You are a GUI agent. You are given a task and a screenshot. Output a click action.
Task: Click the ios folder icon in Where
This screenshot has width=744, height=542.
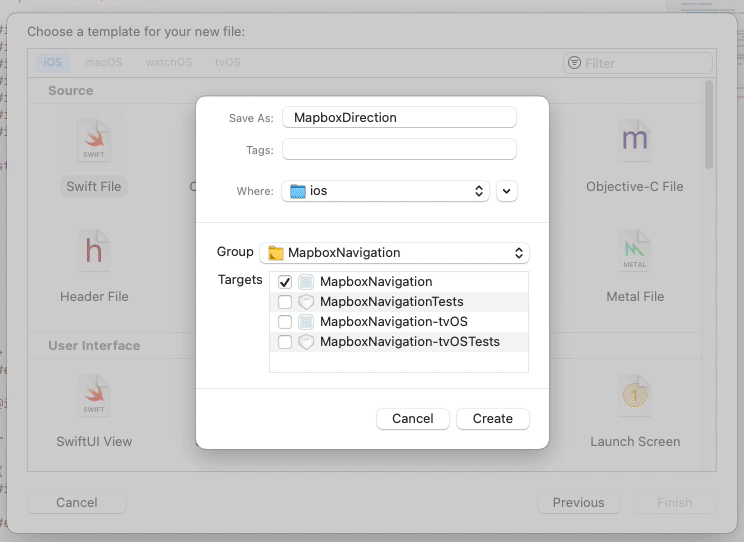pos(298,191)
